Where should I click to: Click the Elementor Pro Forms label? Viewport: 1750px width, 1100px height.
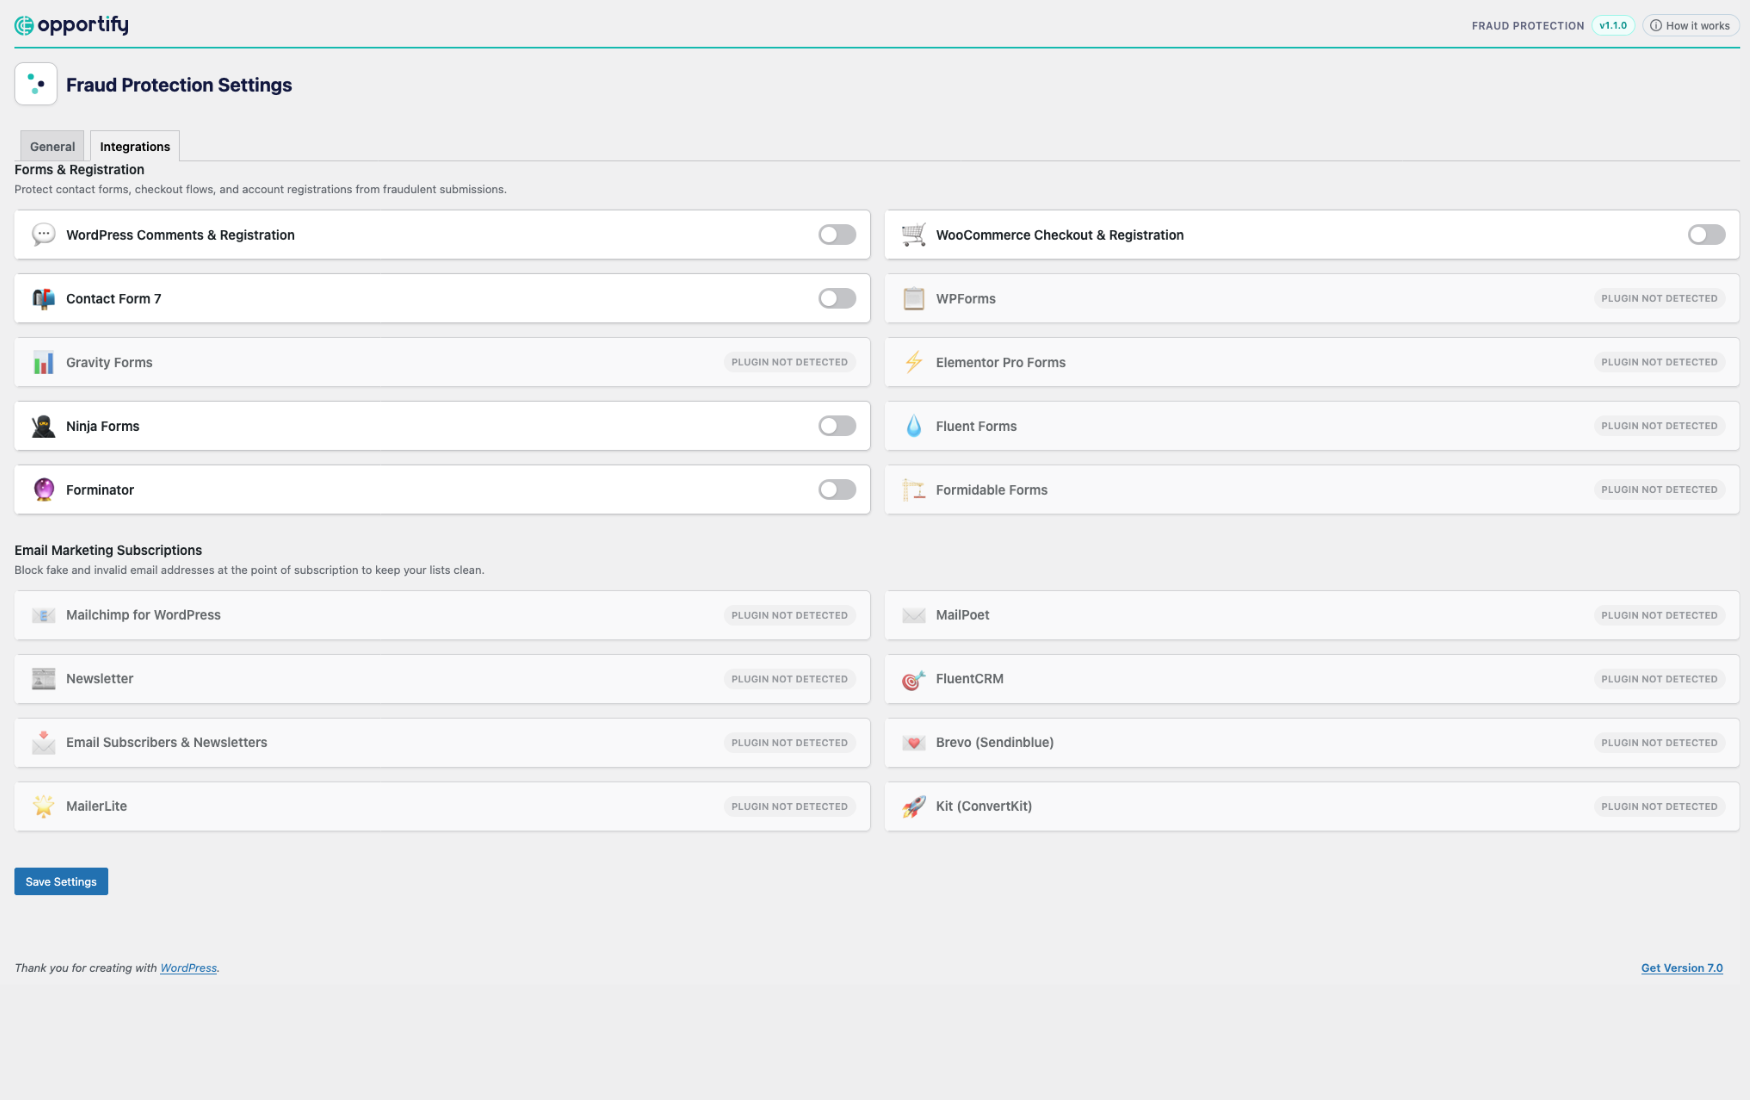click(x=1000, y=362)
